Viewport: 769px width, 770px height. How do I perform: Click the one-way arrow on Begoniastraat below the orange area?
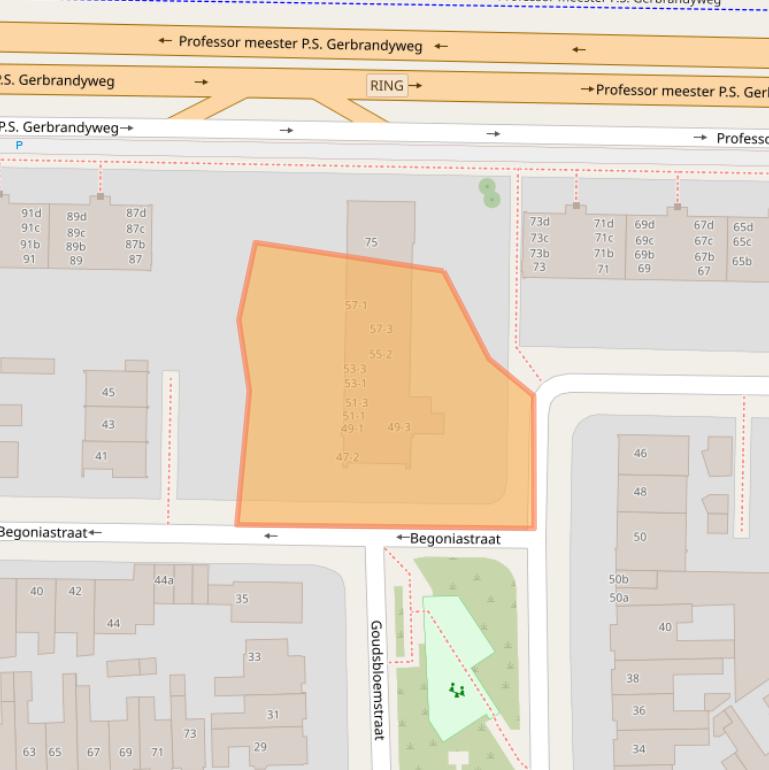(271, 536)
